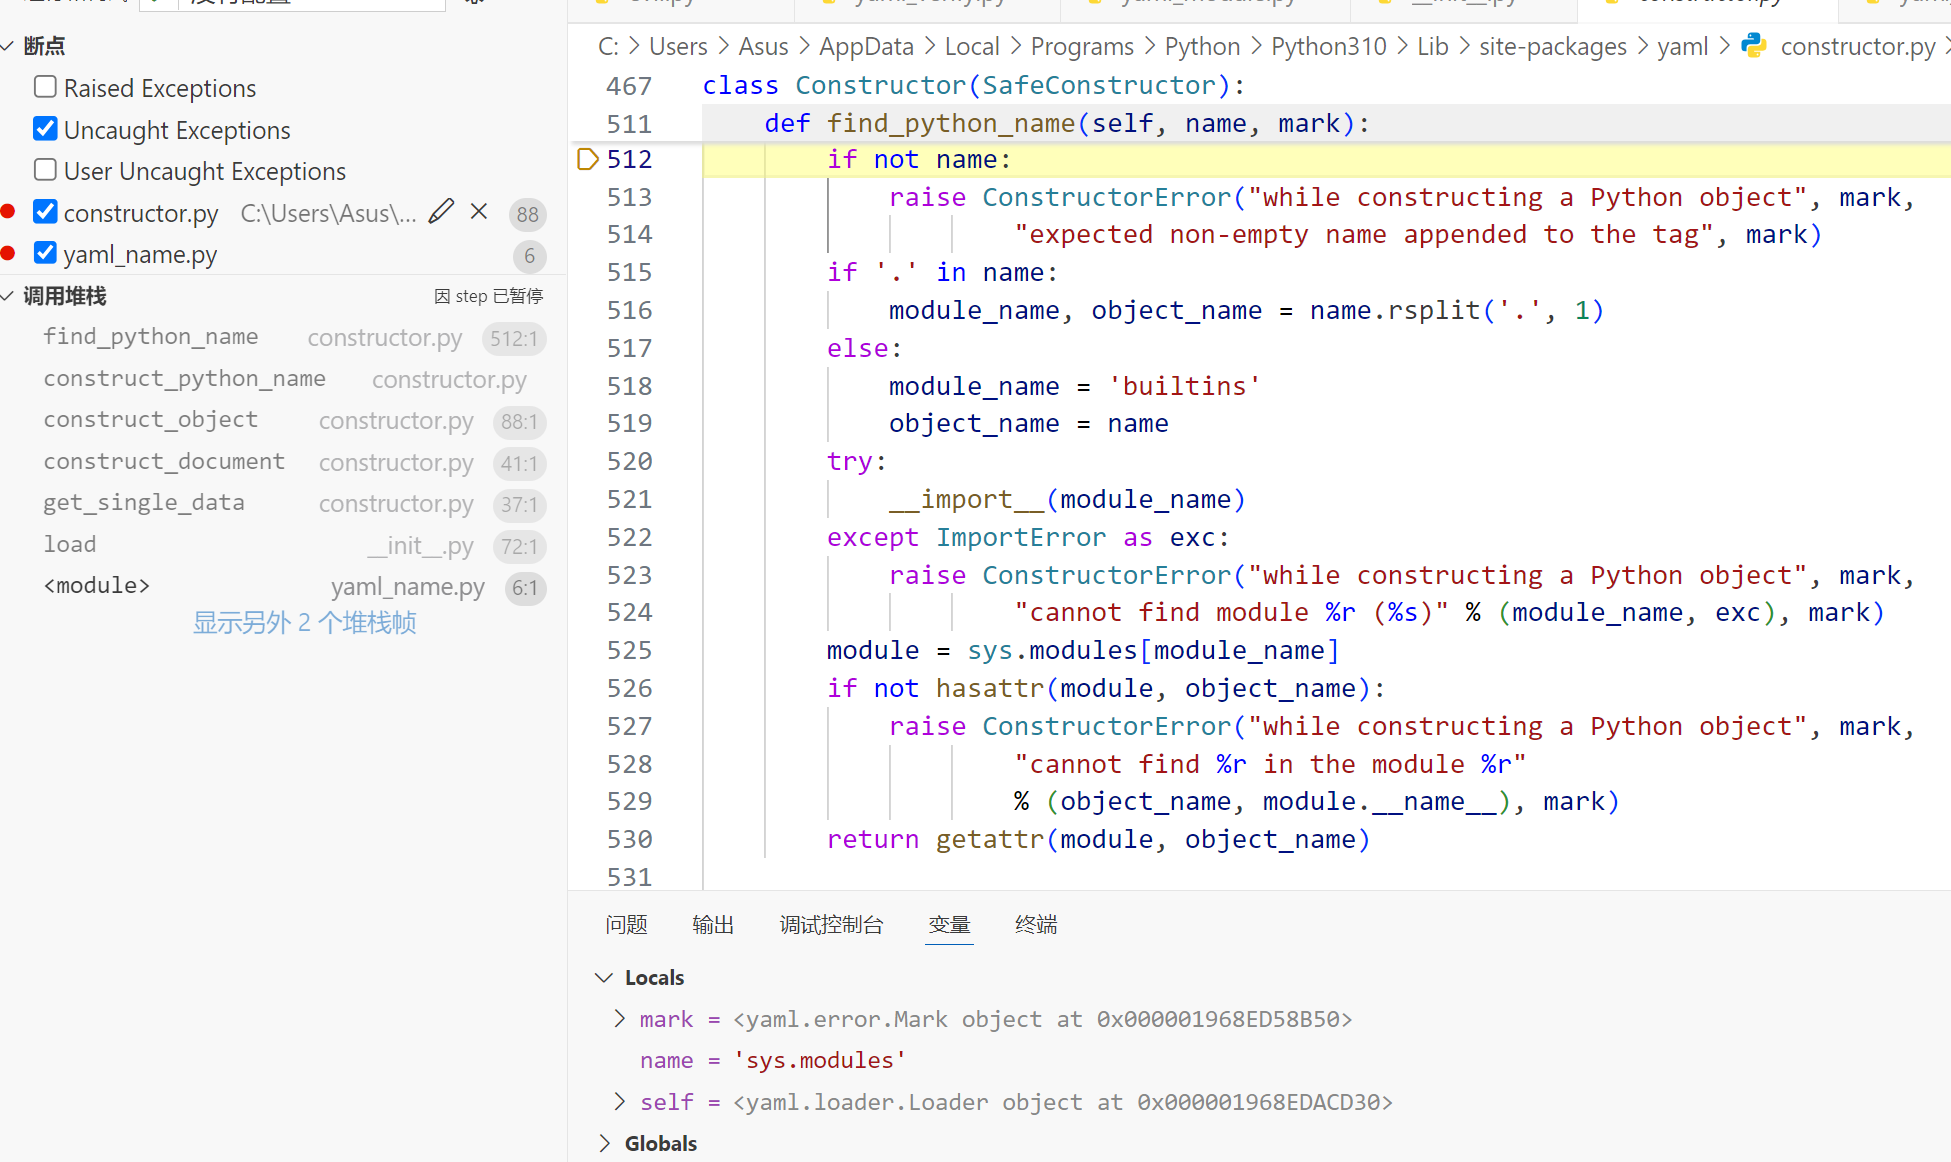
Task: Select construct_object stack frame
Action: [283, 421]
